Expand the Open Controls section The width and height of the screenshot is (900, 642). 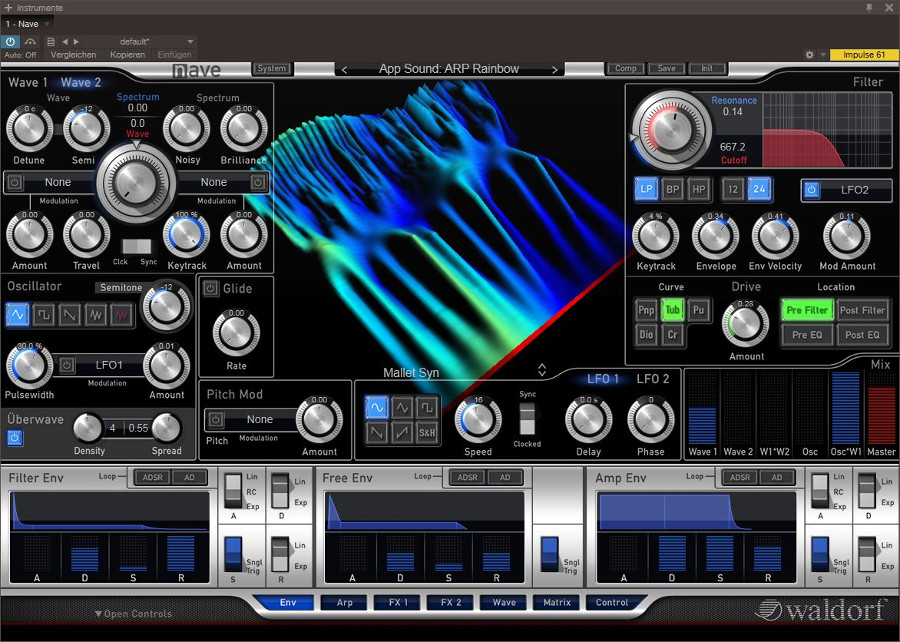pyautogui.click(x=133, y=613)
